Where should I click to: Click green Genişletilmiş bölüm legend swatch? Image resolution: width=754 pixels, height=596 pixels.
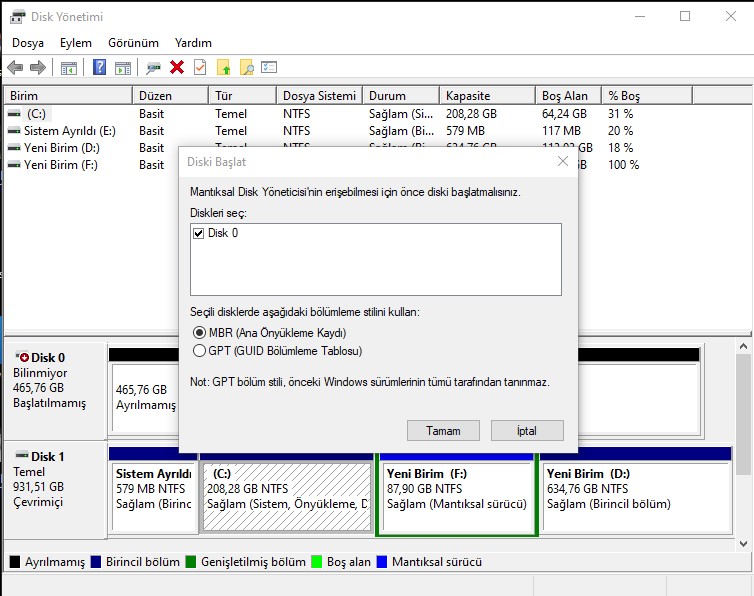point(191,561)
